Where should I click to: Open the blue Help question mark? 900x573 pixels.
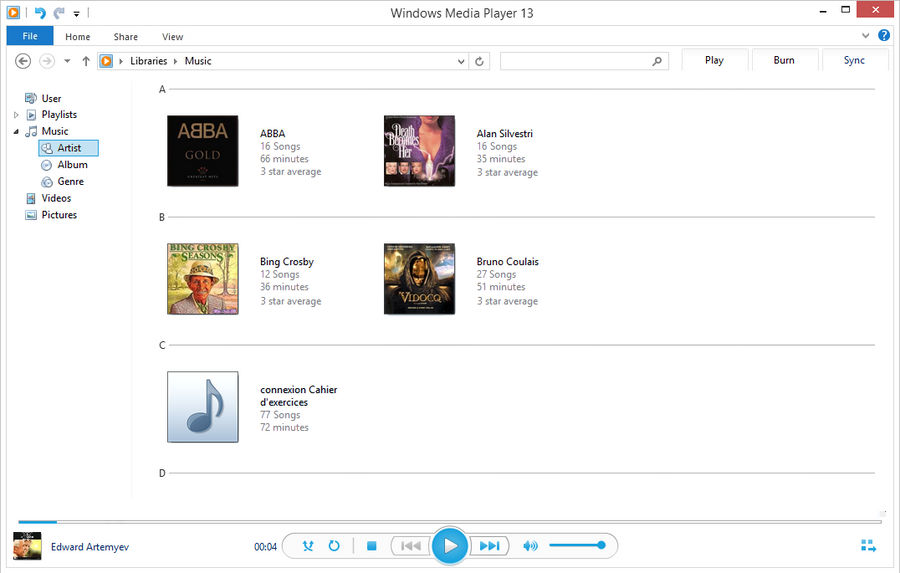[x=884, y=36]
